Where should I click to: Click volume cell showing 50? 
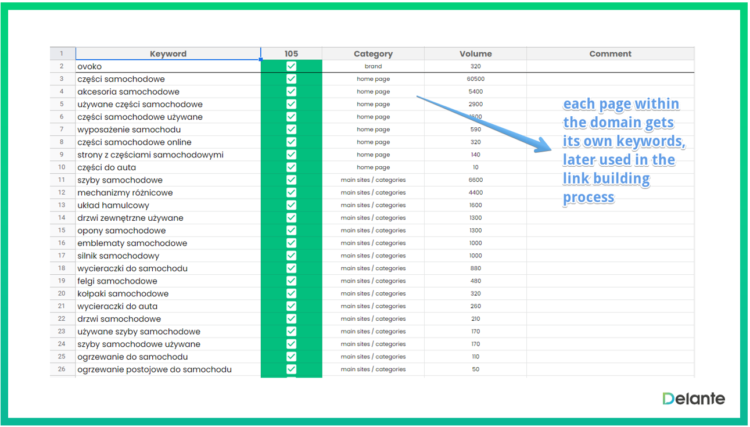click(475, 369)
